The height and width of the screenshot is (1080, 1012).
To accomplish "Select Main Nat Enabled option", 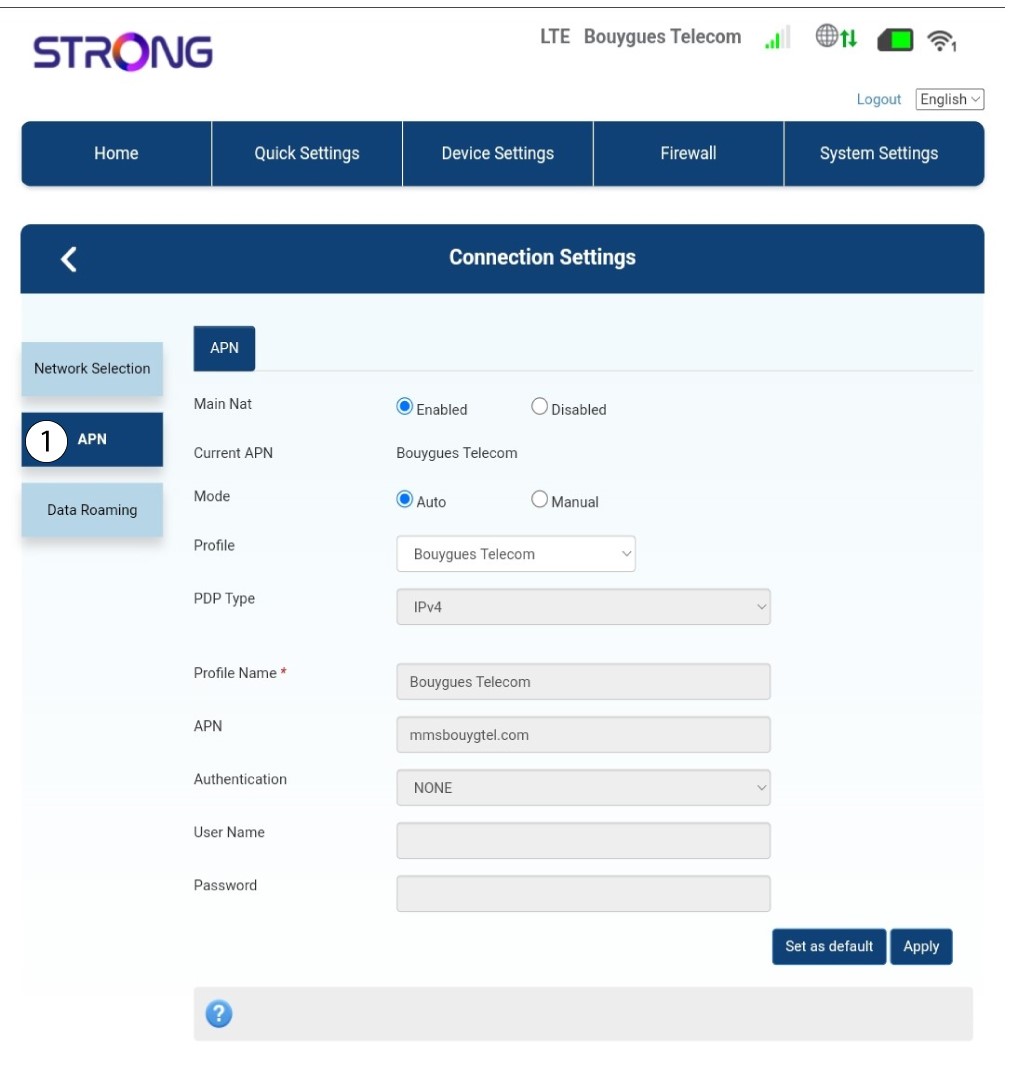I will coord(404,406).
